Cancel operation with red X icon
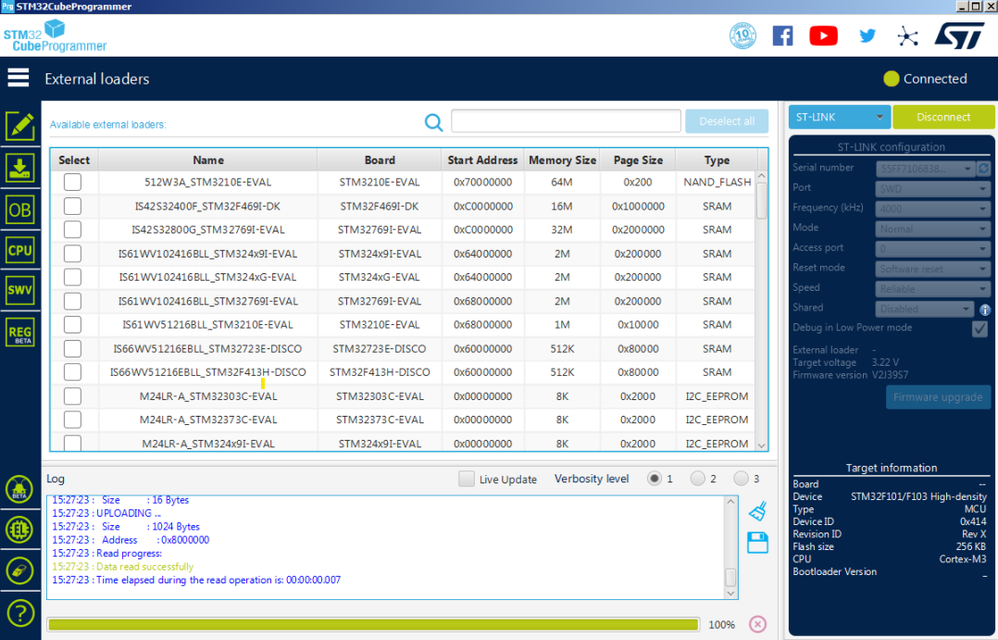 point(757,624)
